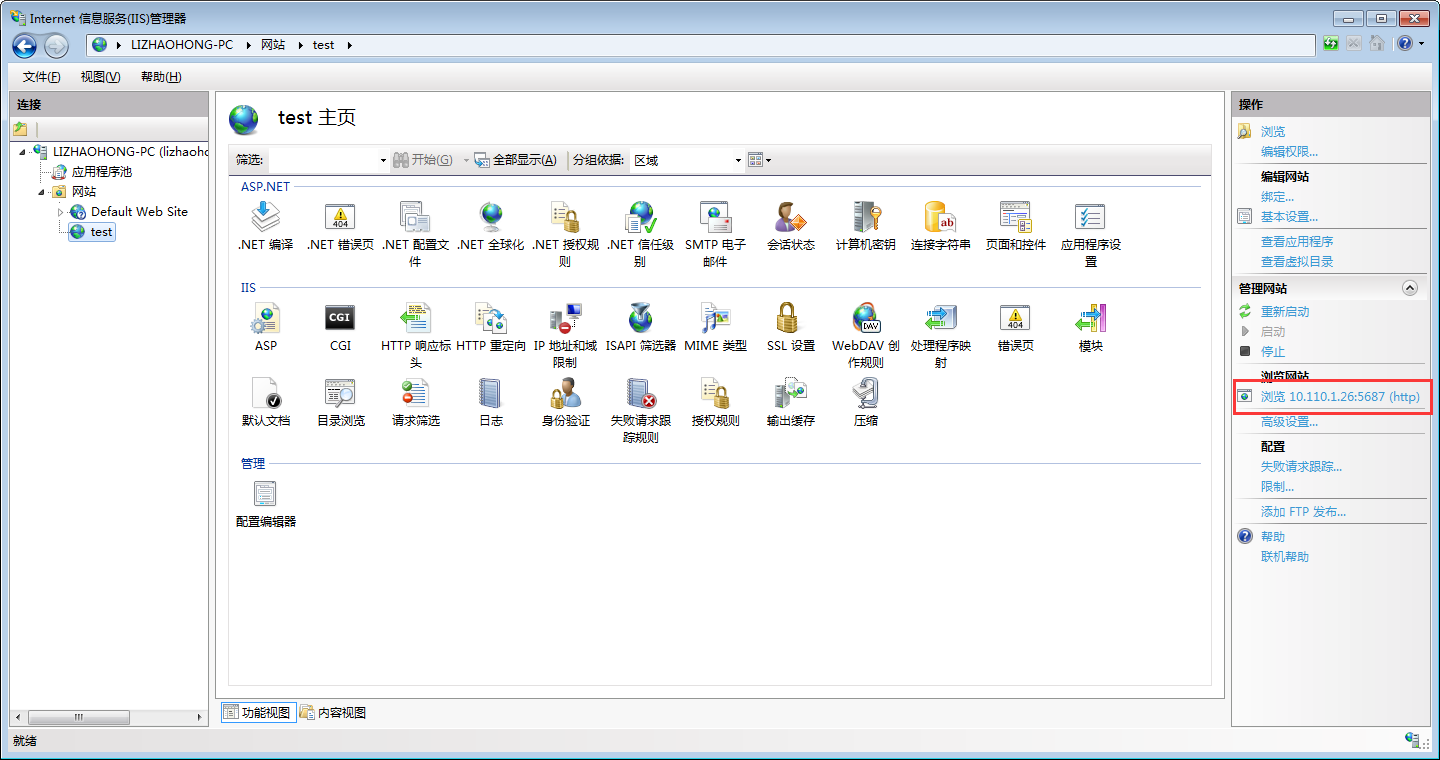Open the 配置编辑器 icon
The width and height of the screenshot is (1440, 760).
click(265, 494)
